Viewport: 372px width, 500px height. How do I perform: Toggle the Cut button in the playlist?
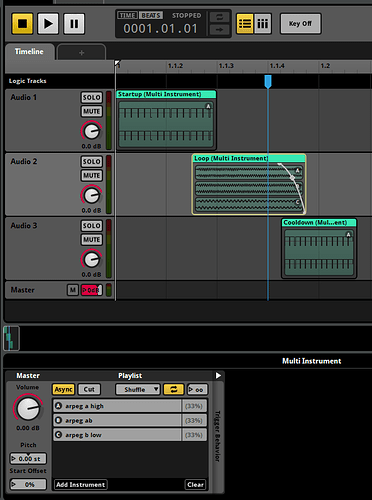89,389
